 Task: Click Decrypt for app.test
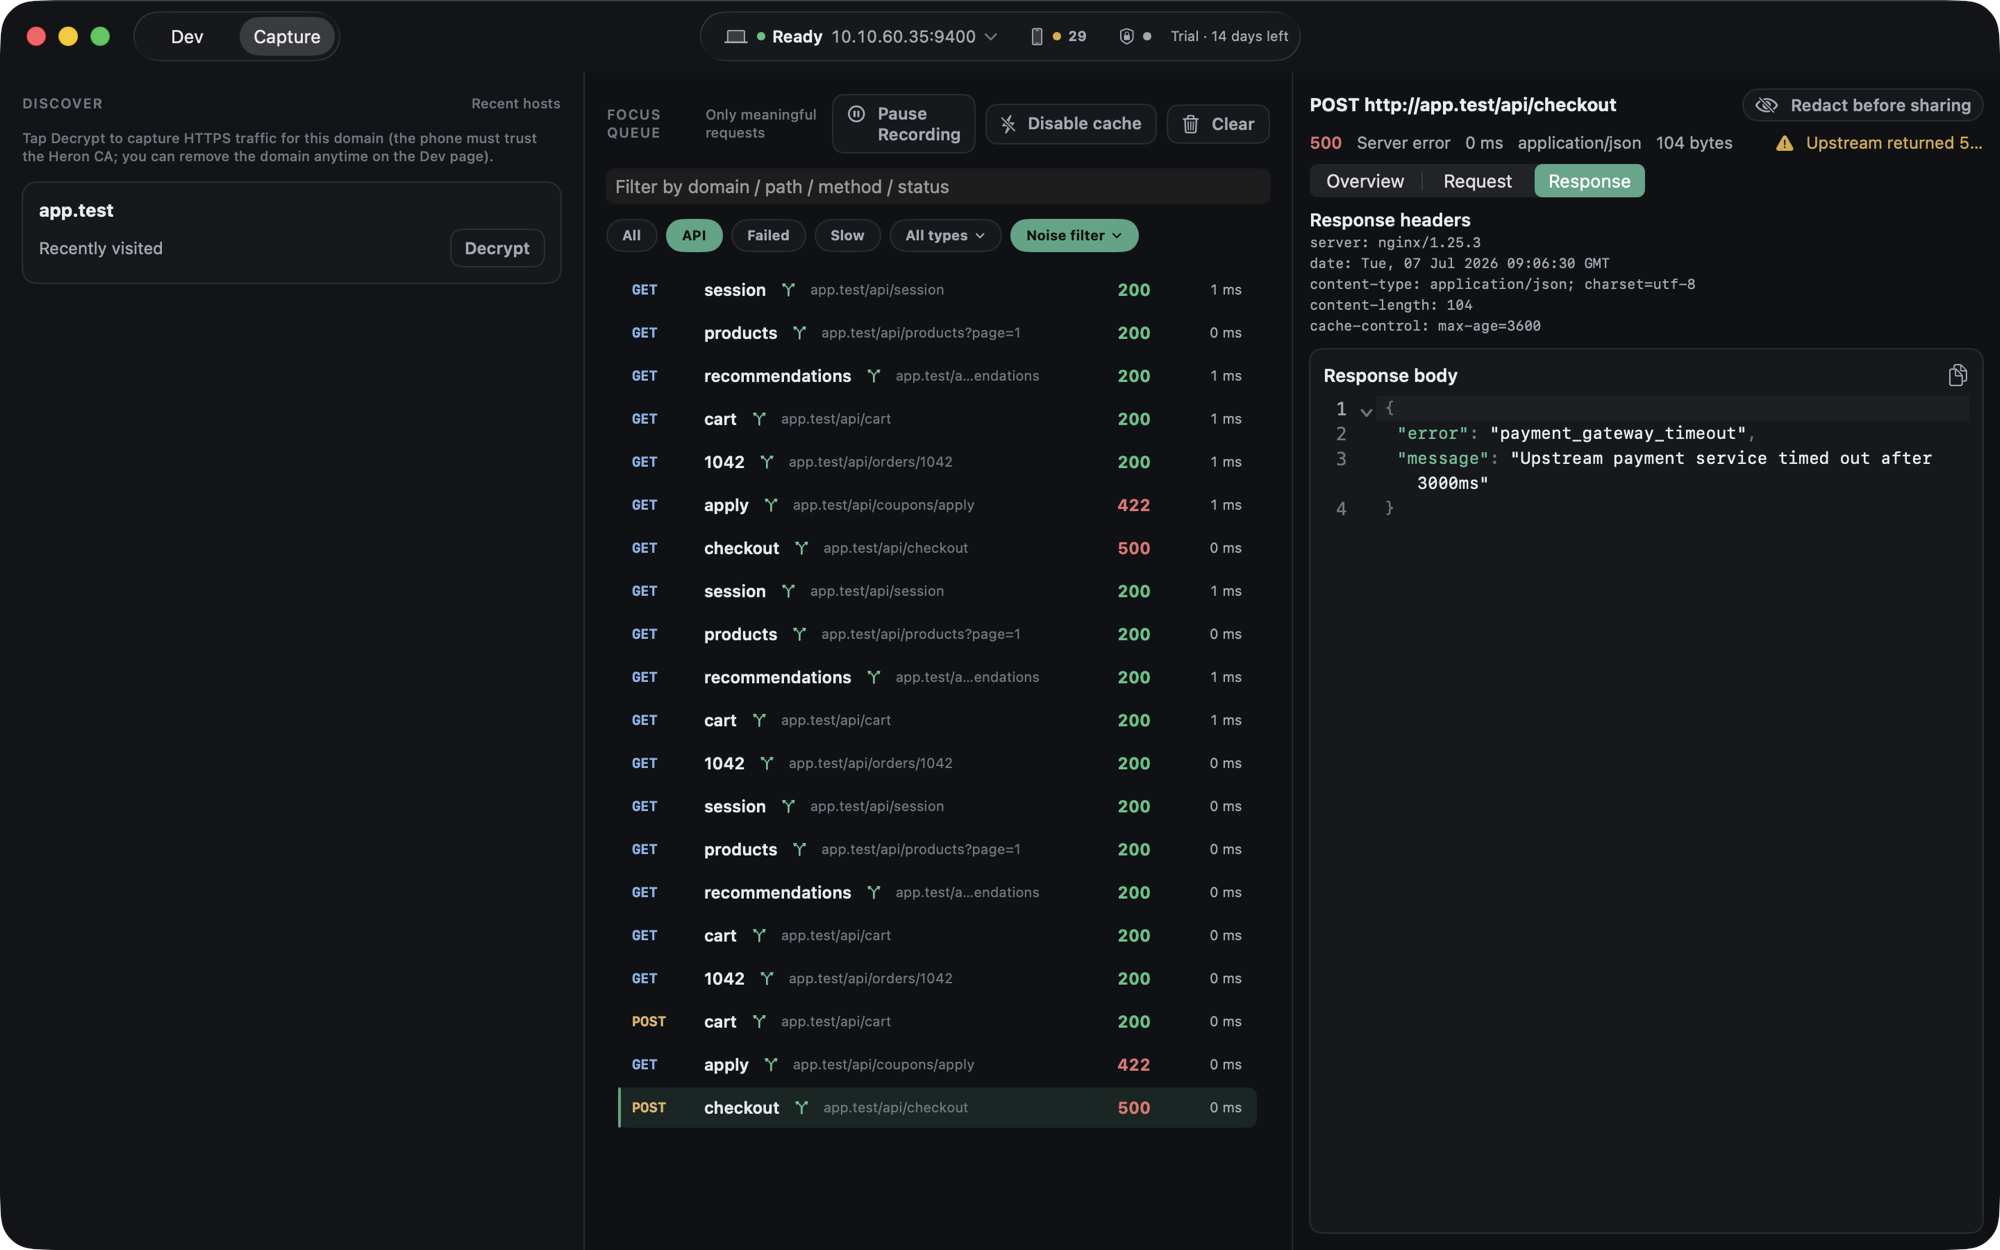click(x=497, y=248)
